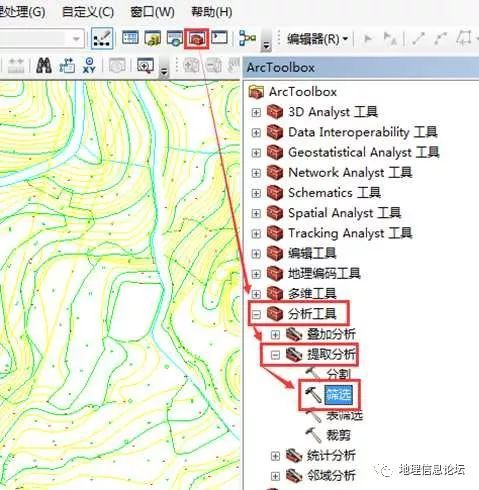Expand the 统计分析 toolset node

tap(275, 456)
